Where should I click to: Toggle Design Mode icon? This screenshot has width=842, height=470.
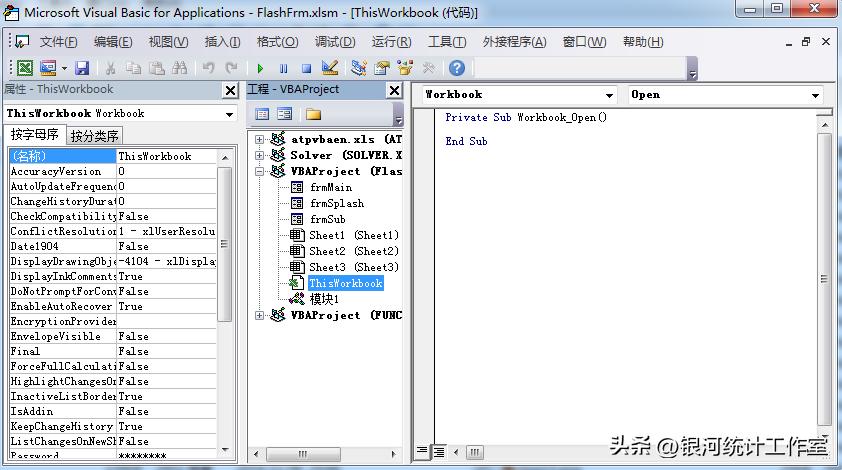coord(330,68)
